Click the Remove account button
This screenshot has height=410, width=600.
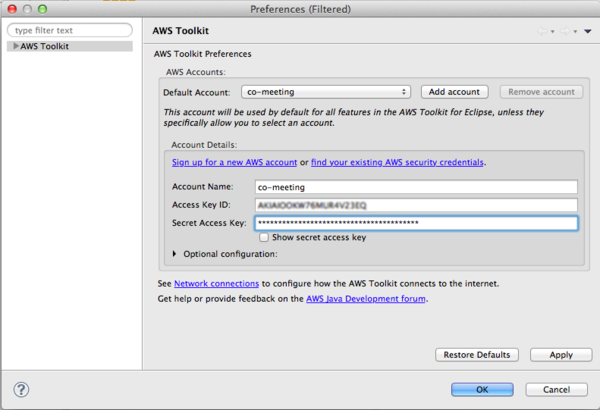(541, 92)
